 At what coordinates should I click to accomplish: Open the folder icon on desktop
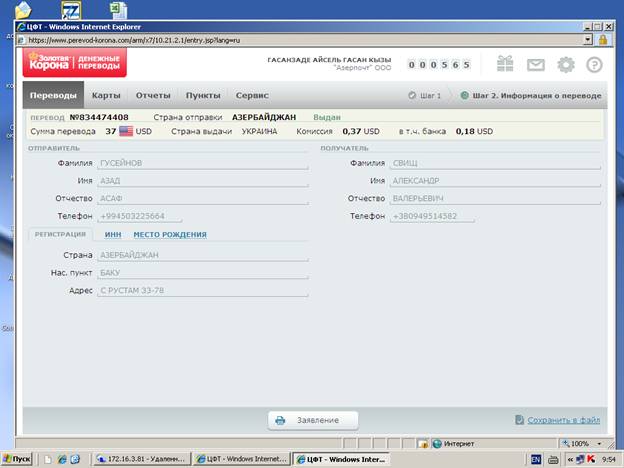[x=23, y=10]
